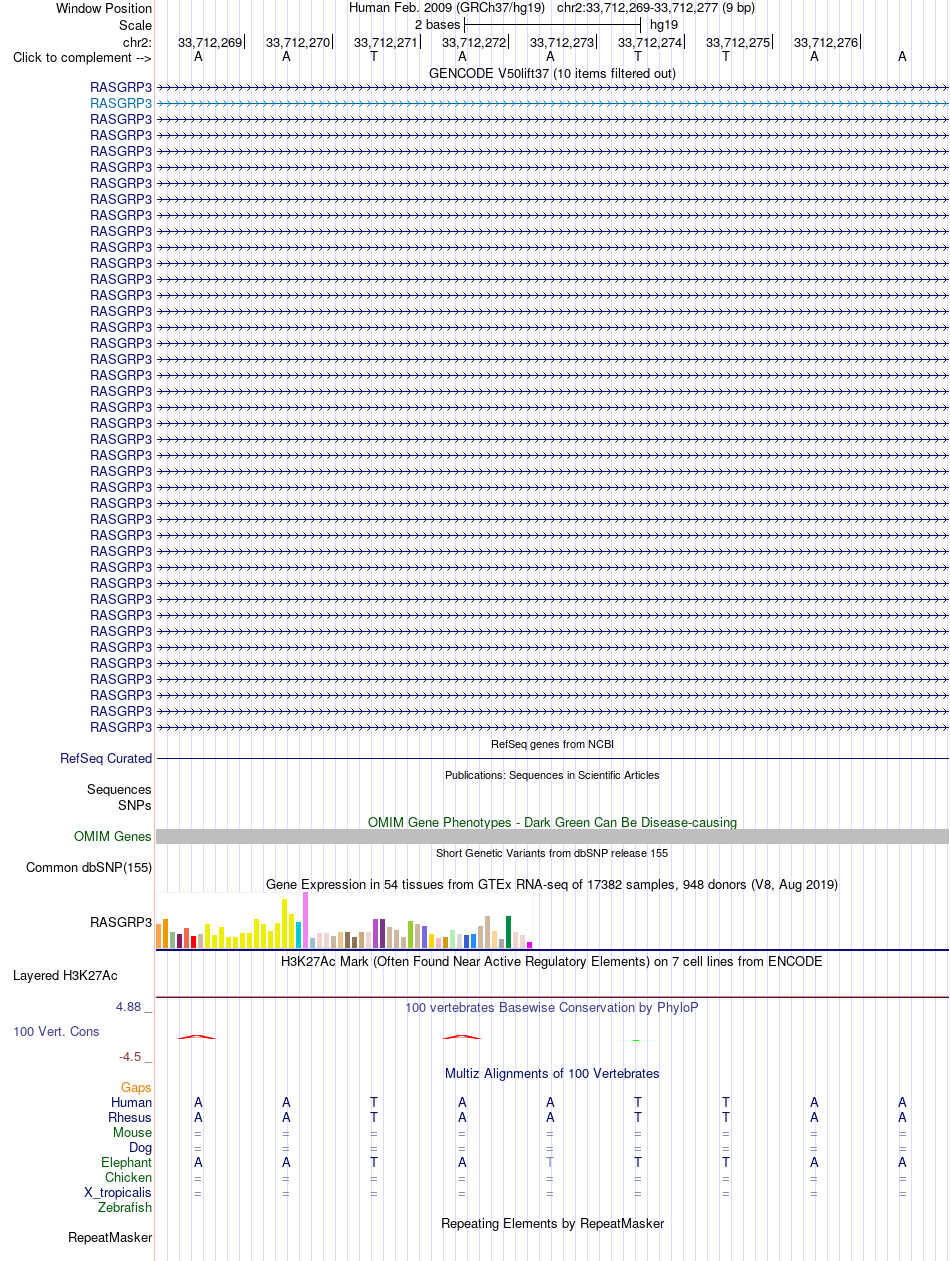
Task: Select the Scale track label
Action: pyautogui.click(x=135, y=25)
